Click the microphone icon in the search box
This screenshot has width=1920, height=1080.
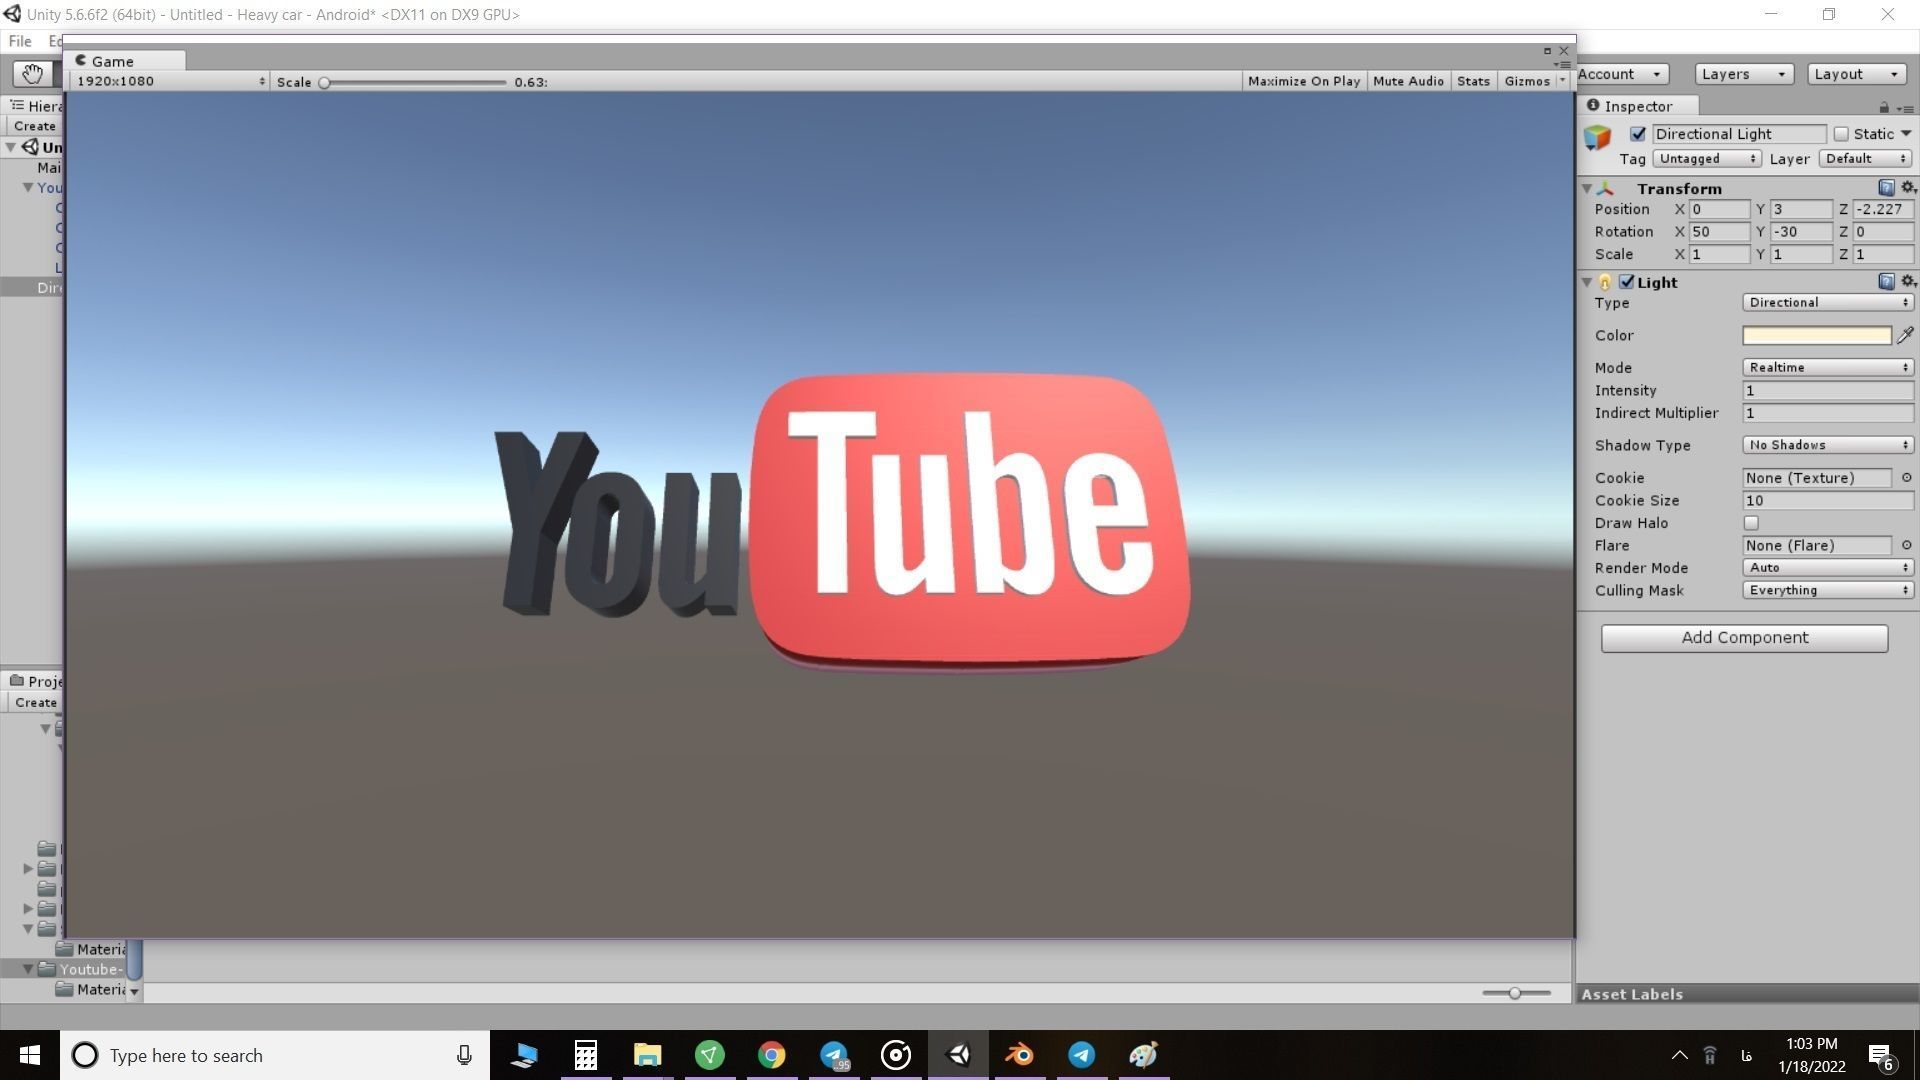point(464,1055)
